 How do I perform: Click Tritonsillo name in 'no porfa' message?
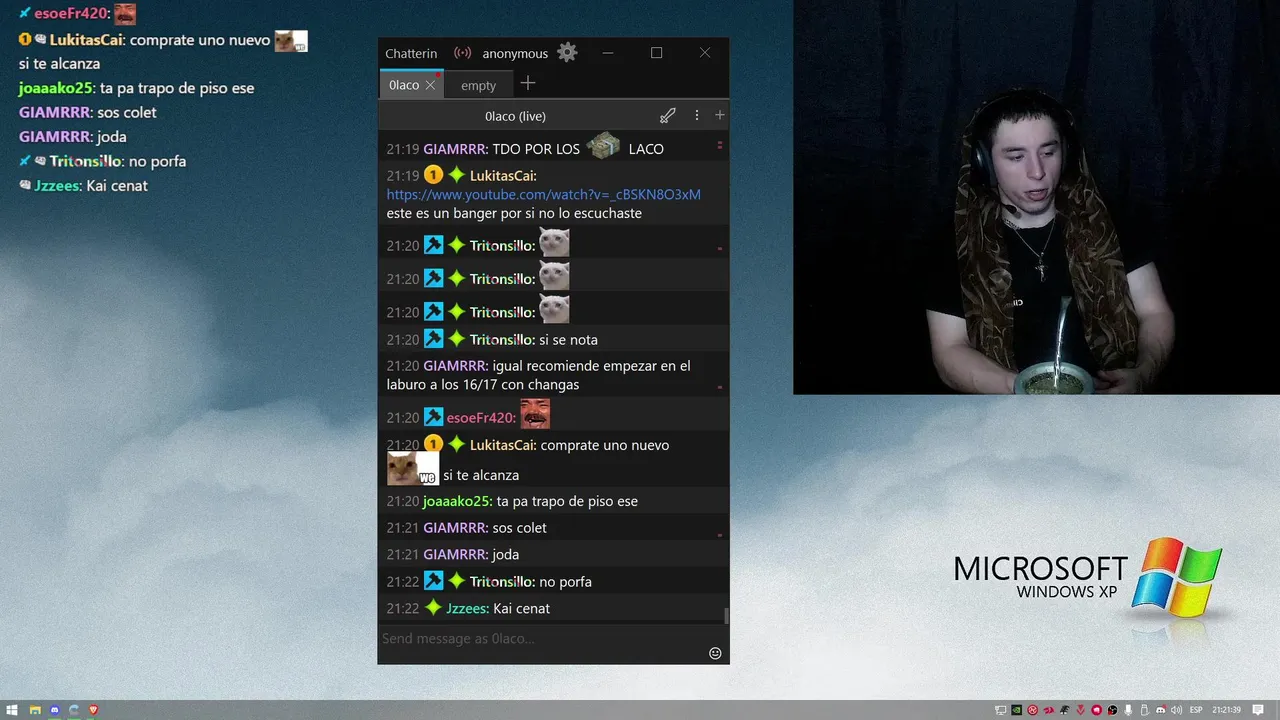502,582
